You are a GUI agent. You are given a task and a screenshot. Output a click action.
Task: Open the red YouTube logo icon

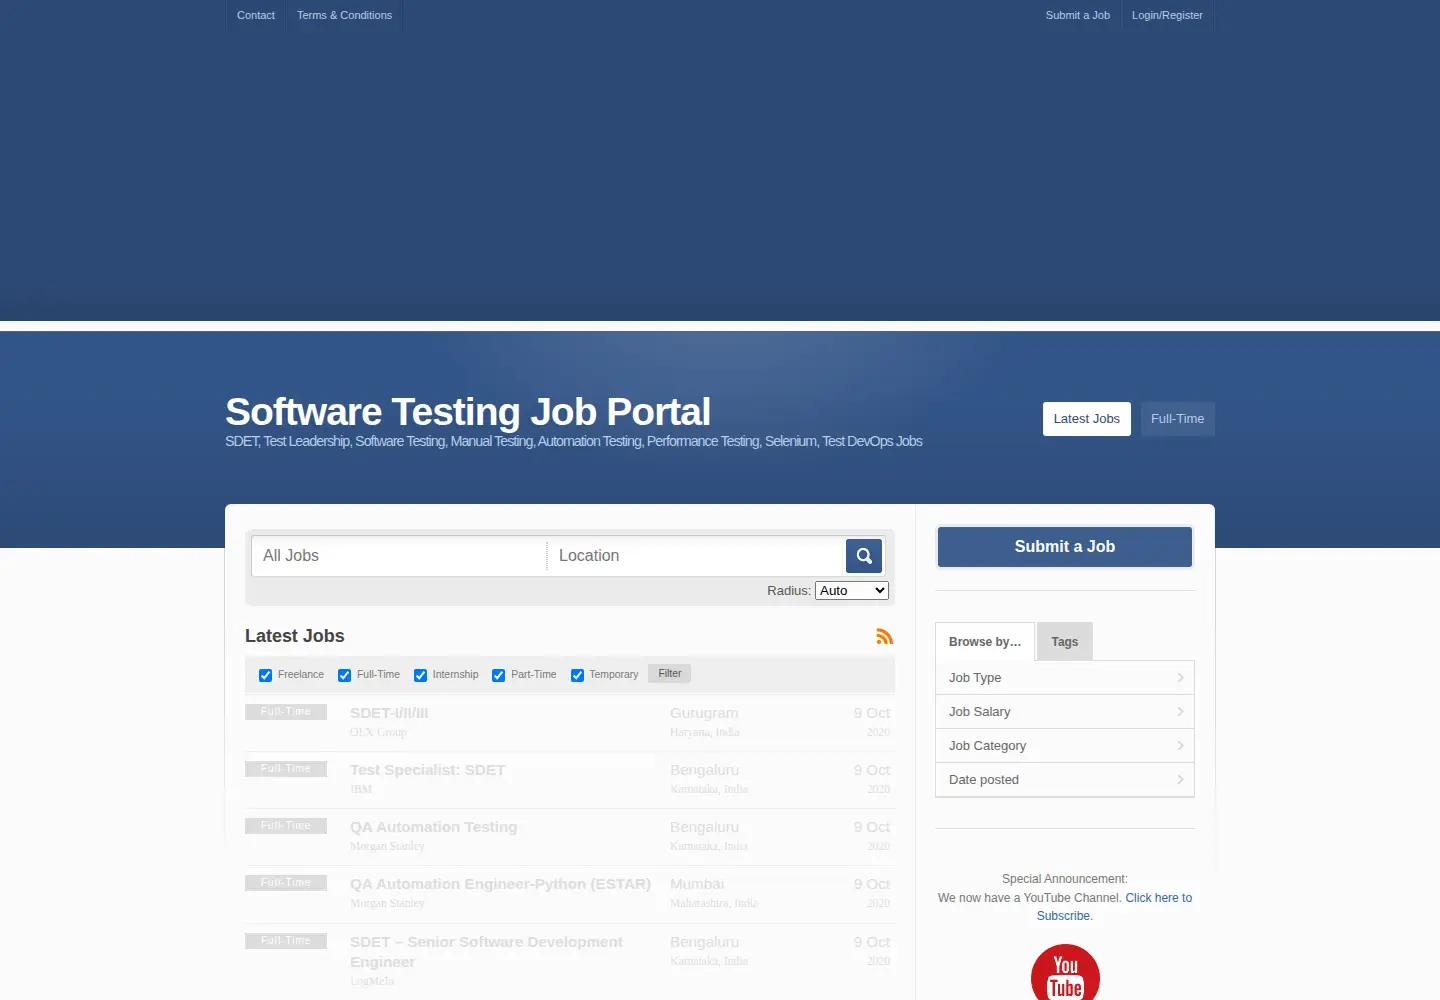coord(1065,974)
